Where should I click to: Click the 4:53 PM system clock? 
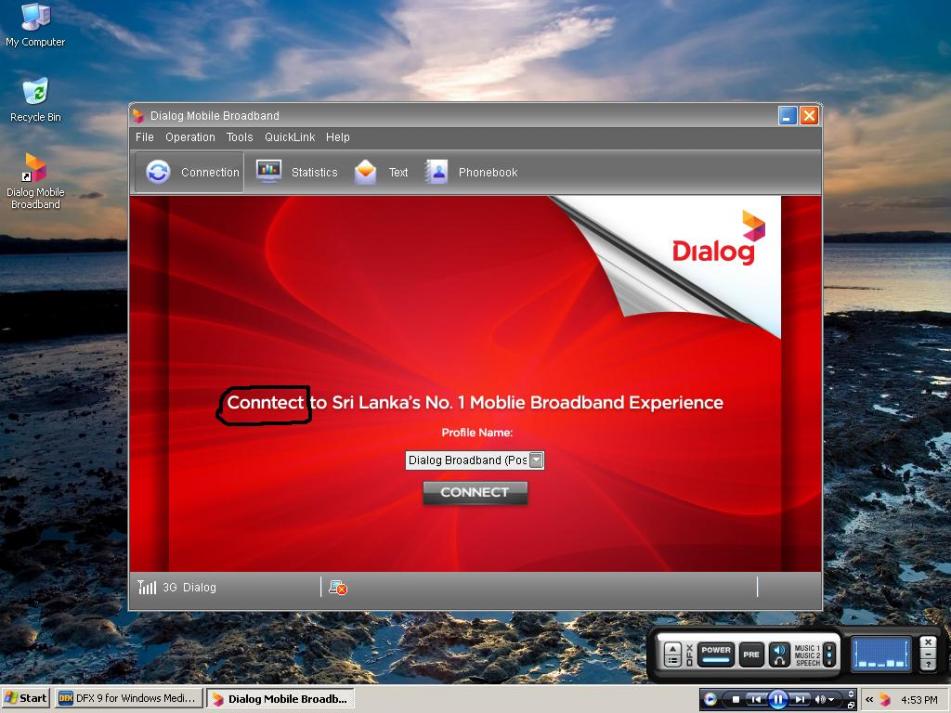[919, 700]
